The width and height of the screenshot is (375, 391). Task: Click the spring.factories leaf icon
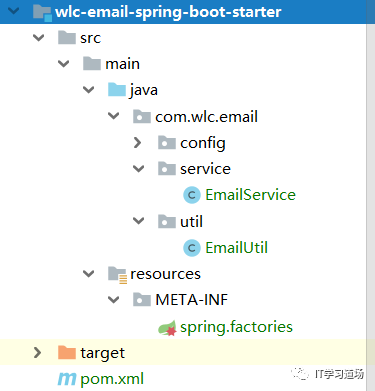click(167, 328)
